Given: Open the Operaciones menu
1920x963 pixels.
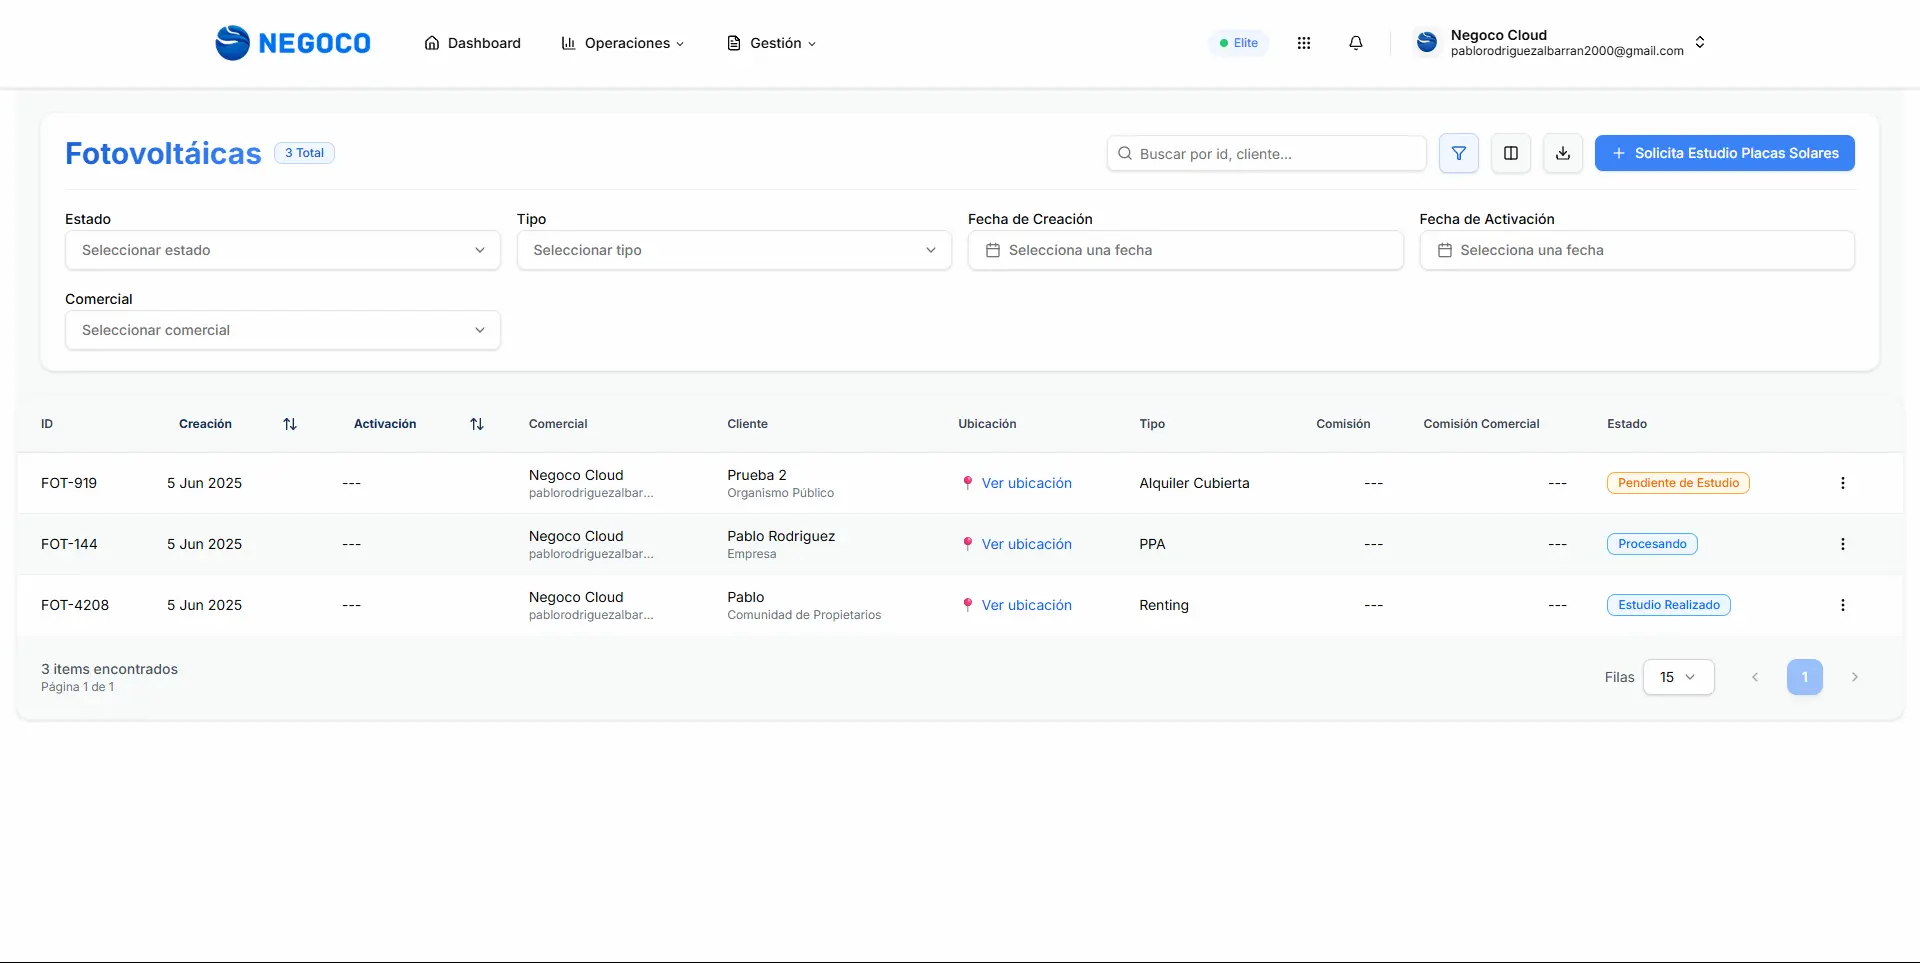Looking at the screenshot, I should 623,43.
